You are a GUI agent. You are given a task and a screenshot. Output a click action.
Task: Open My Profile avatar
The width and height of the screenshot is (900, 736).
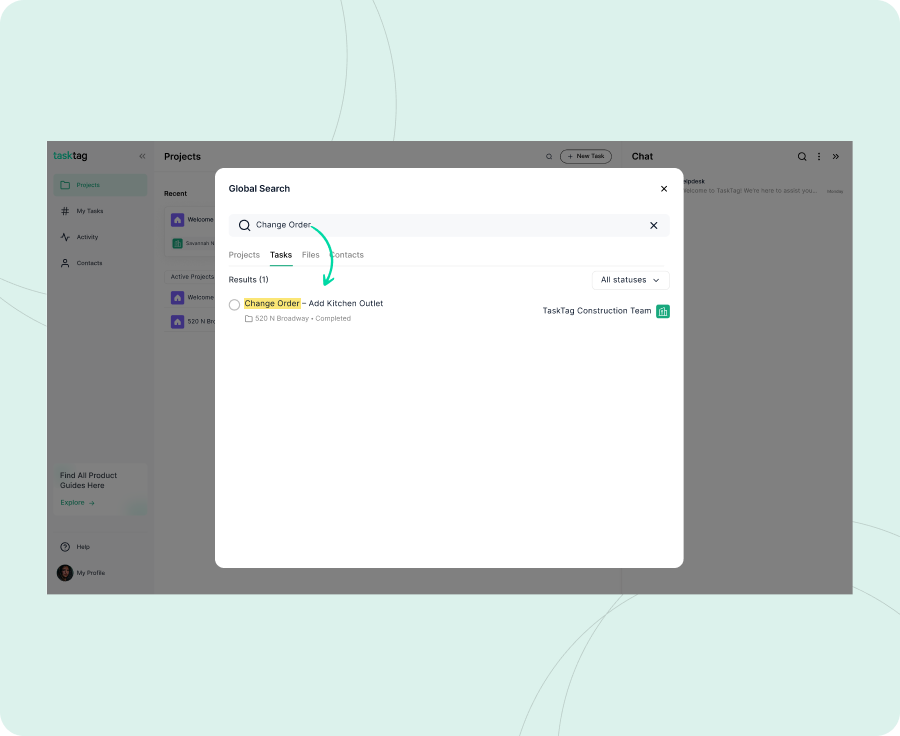66,573
